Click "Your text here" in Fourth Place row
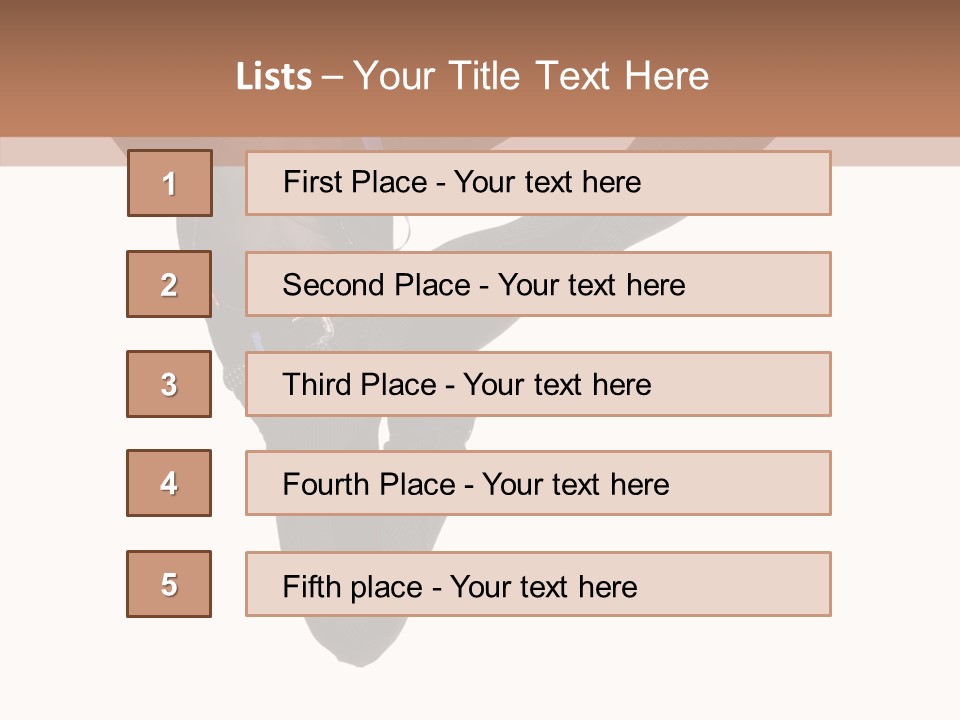Image resolution: width=960 pixels, height=720 pixels. point(575,485)
